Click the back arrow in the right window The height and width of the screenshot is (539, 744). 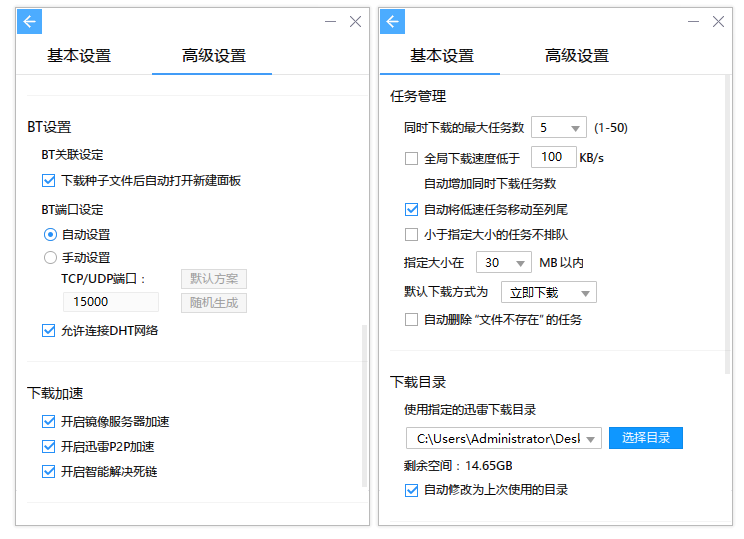click(392, 21)
